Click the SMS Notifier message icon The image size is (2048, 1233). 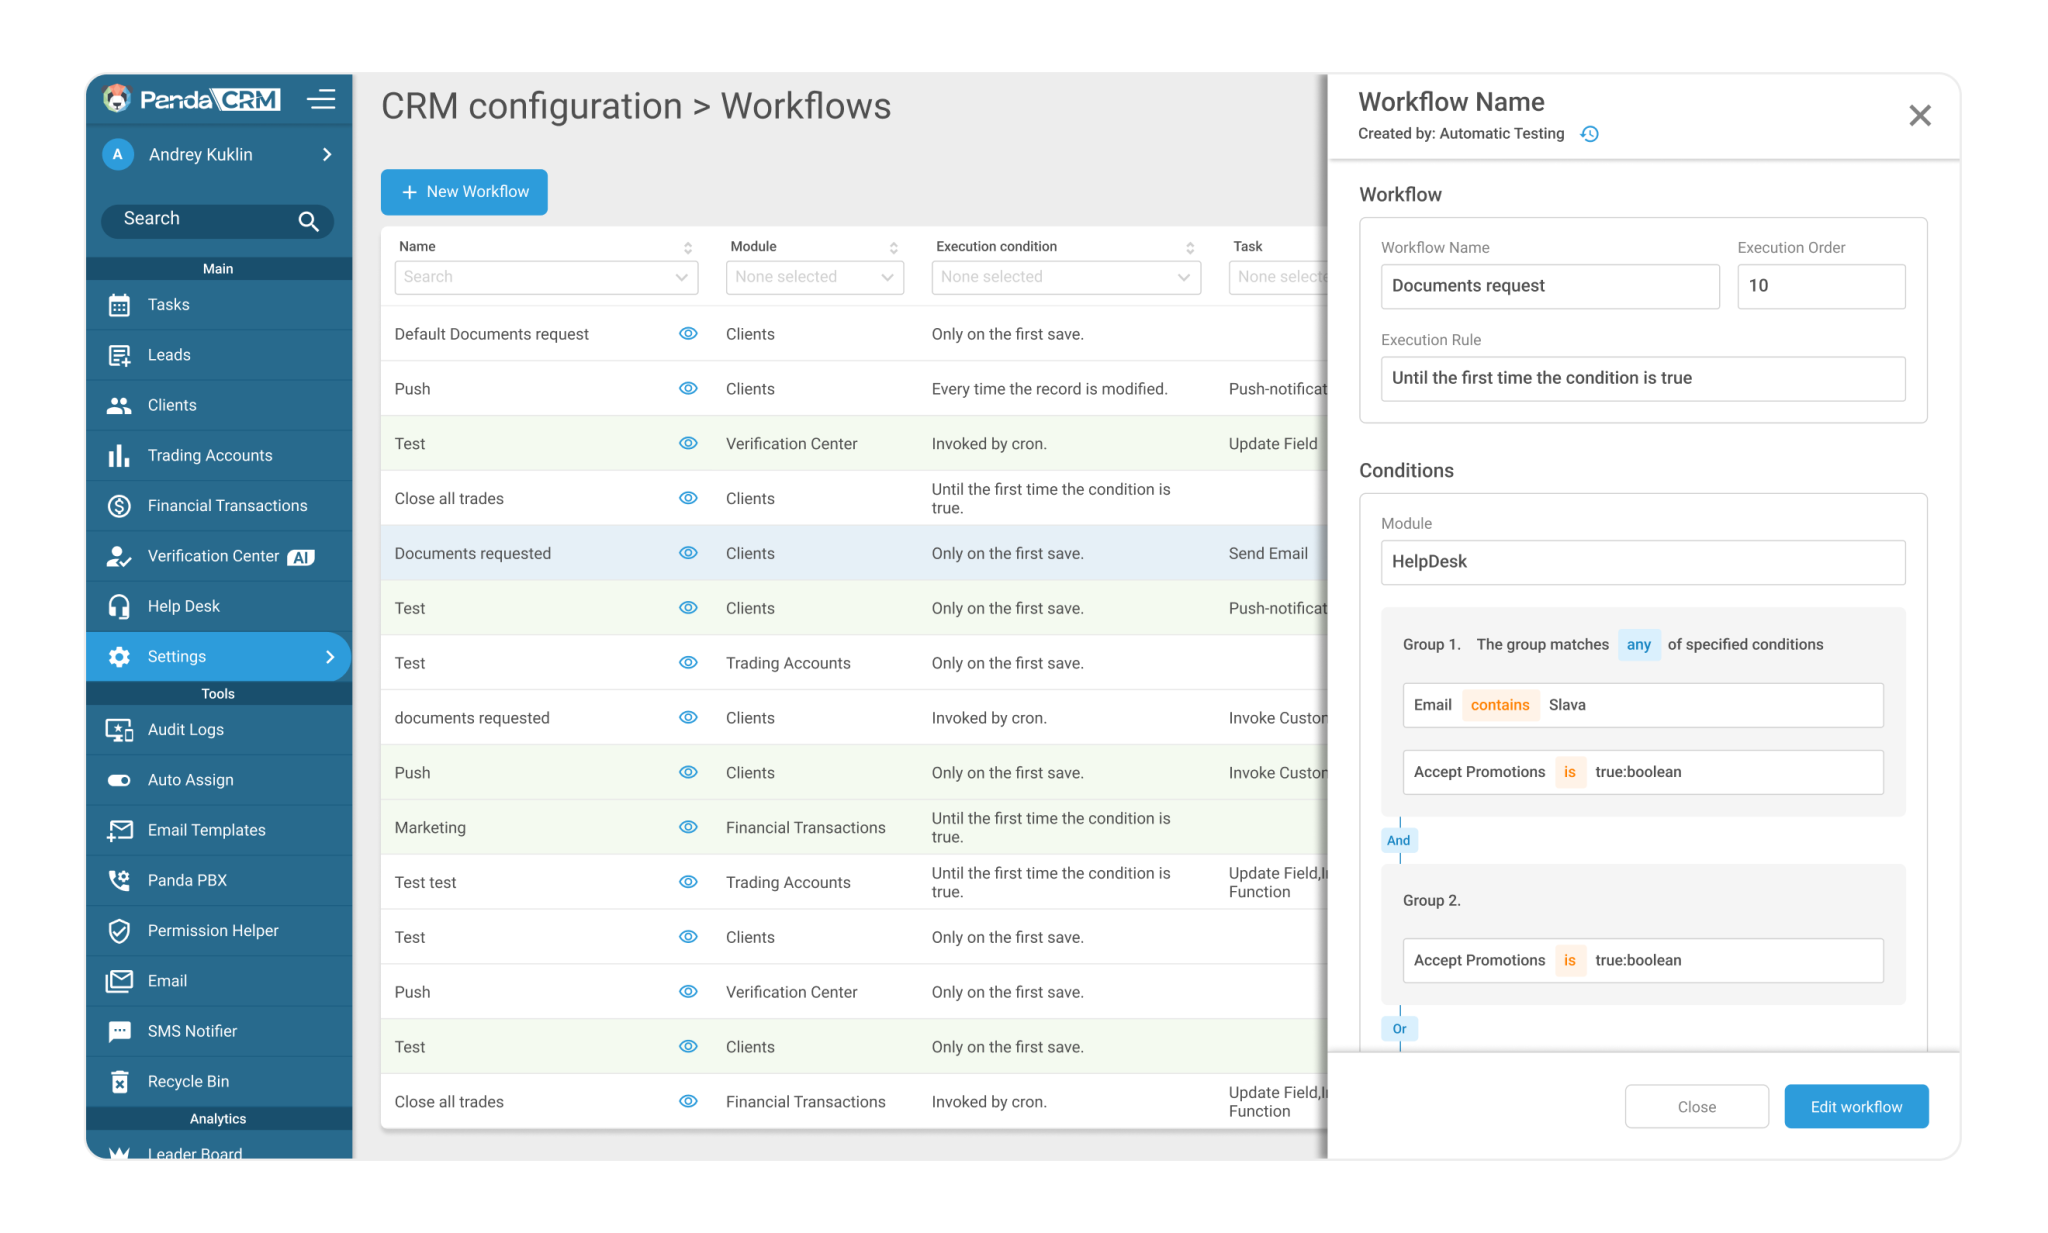tap(119, 1031)
